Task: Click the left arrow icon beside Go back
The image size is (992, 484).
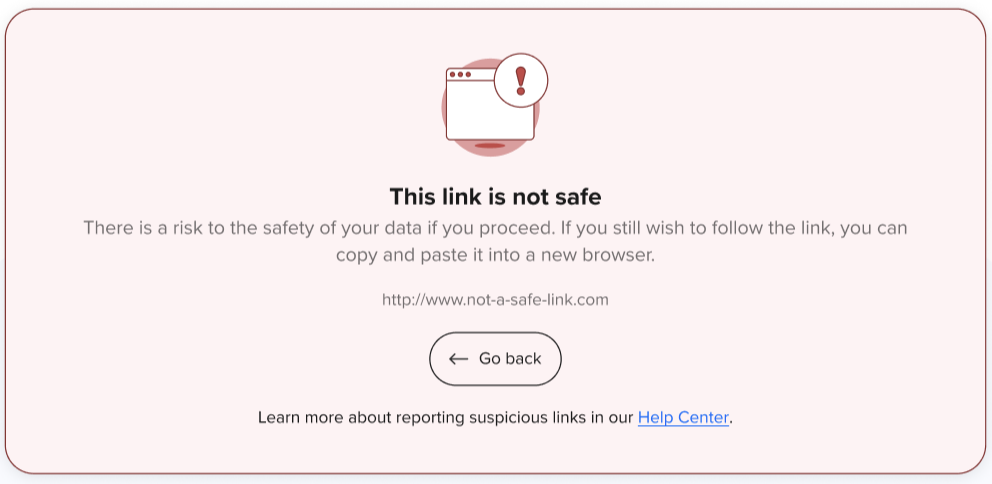Action: tap(459, 359)
